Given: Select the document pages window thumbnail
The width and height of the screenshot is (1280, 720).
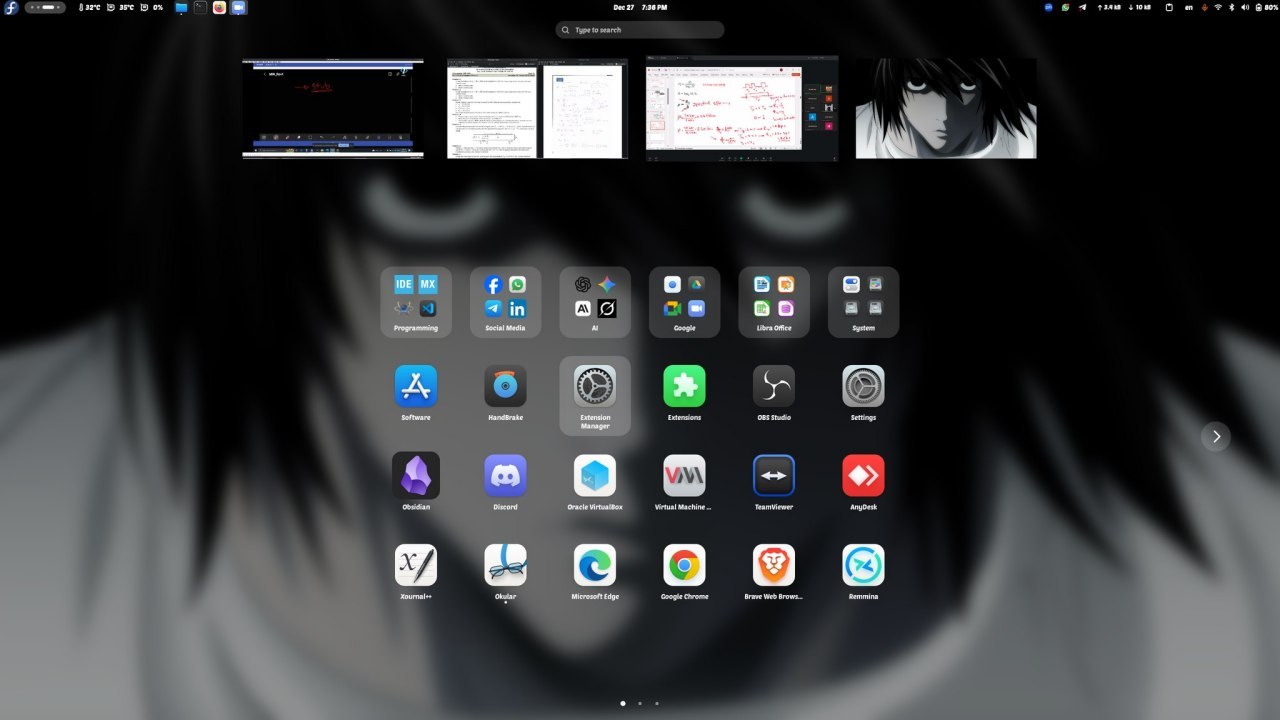Looking at the screenshot, I should 537,108.
